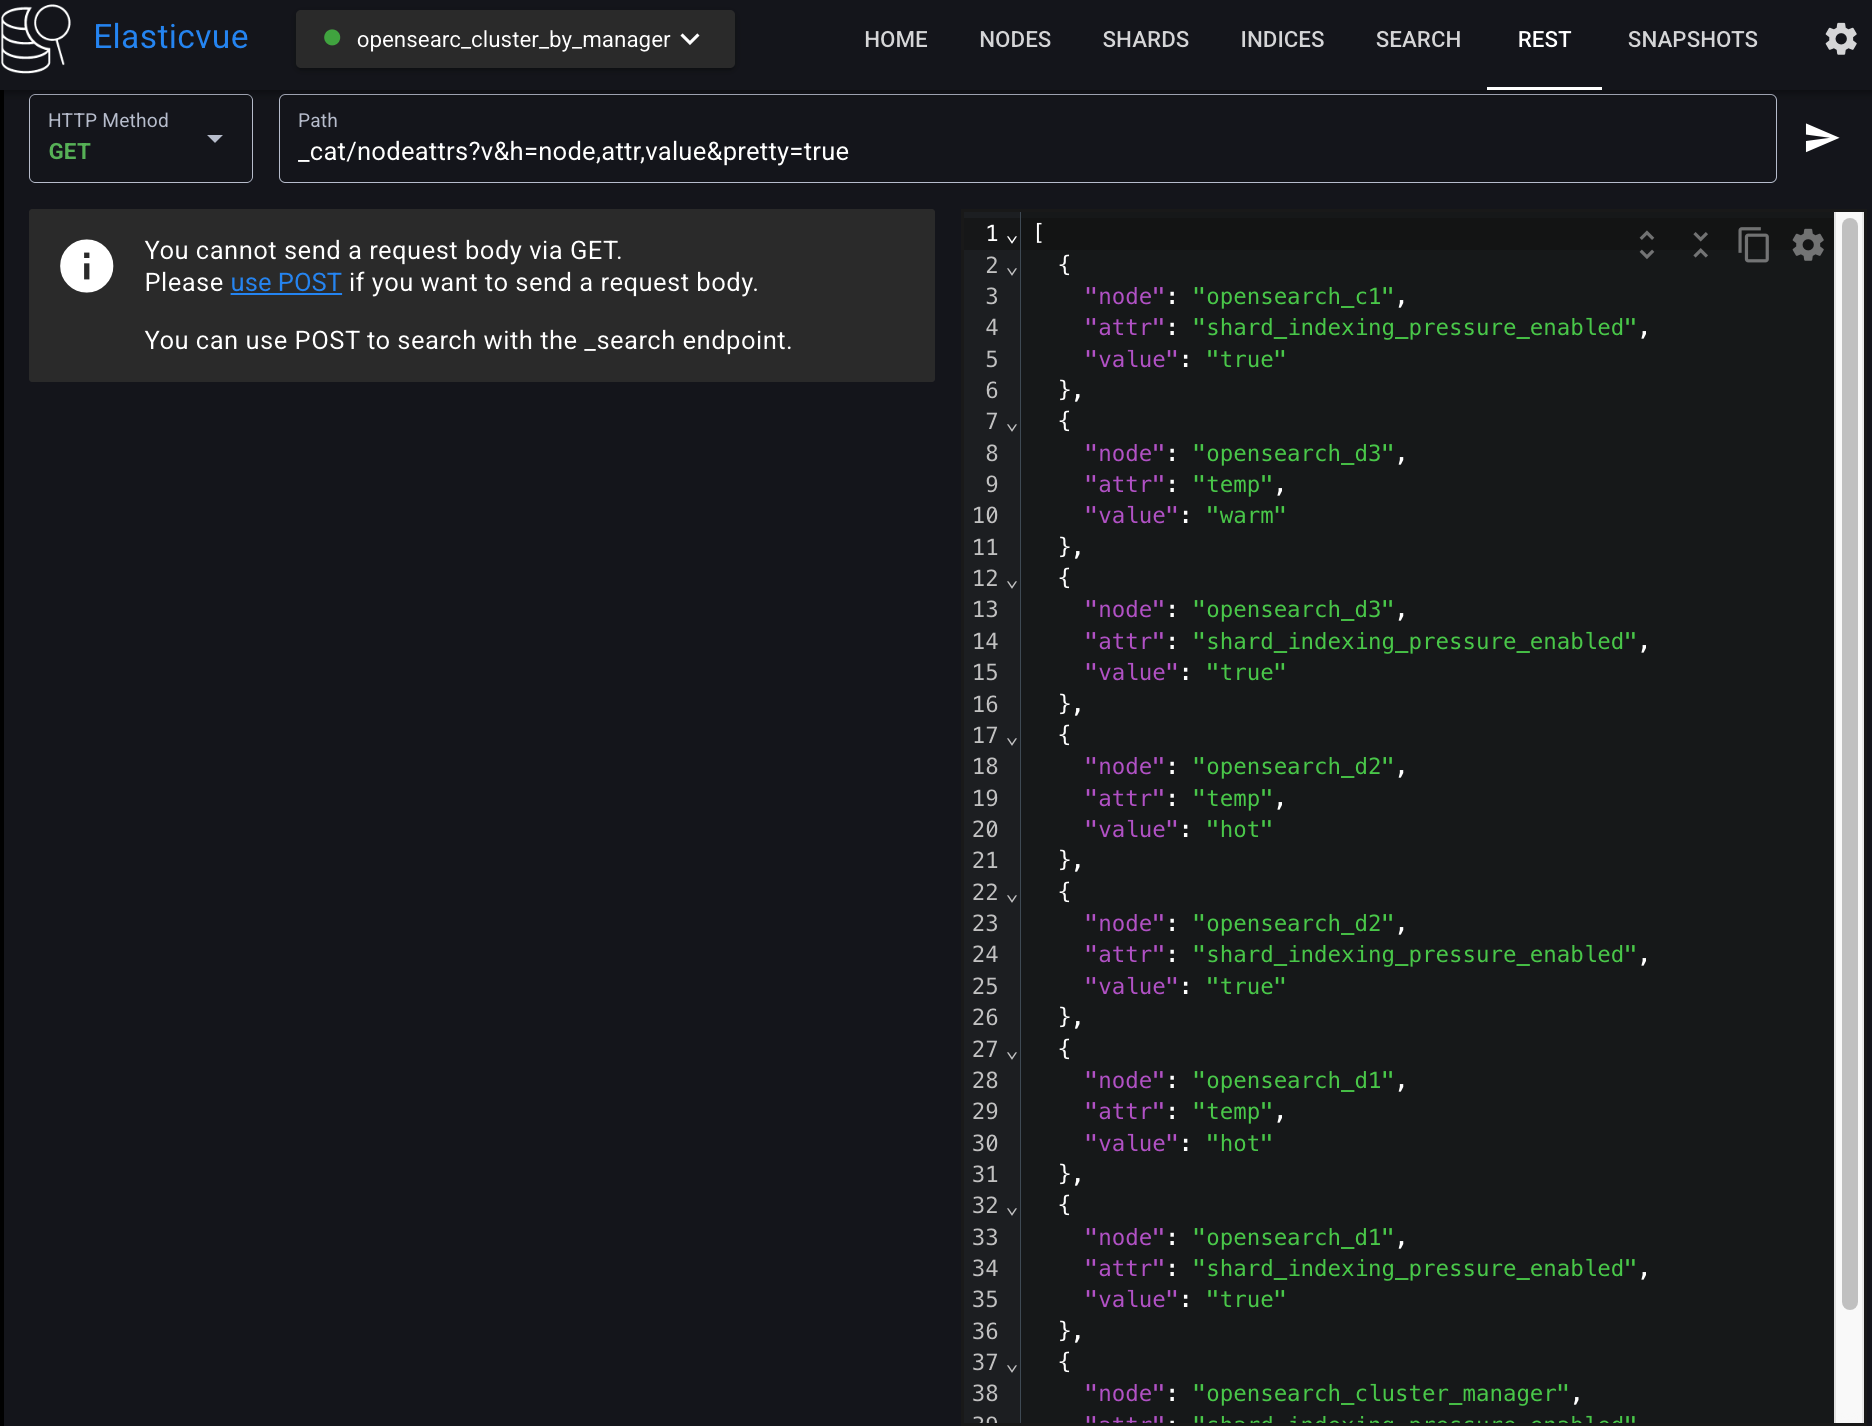
Task: Click the "true" value on line 15
Action: coord(1246,673)
